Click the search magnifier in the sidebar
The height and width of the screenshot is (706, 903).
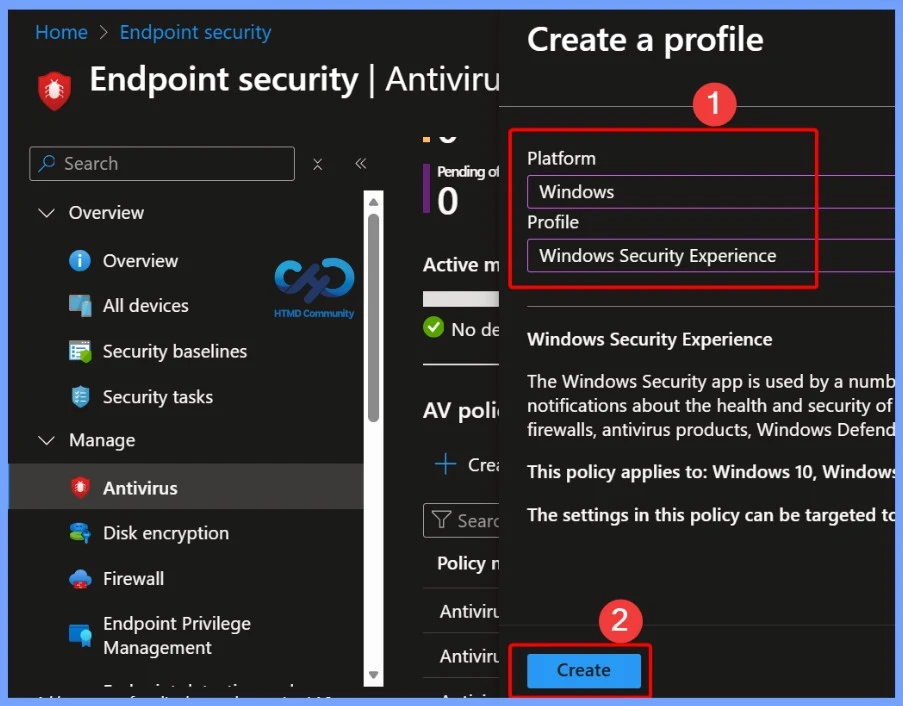[47, 163]
